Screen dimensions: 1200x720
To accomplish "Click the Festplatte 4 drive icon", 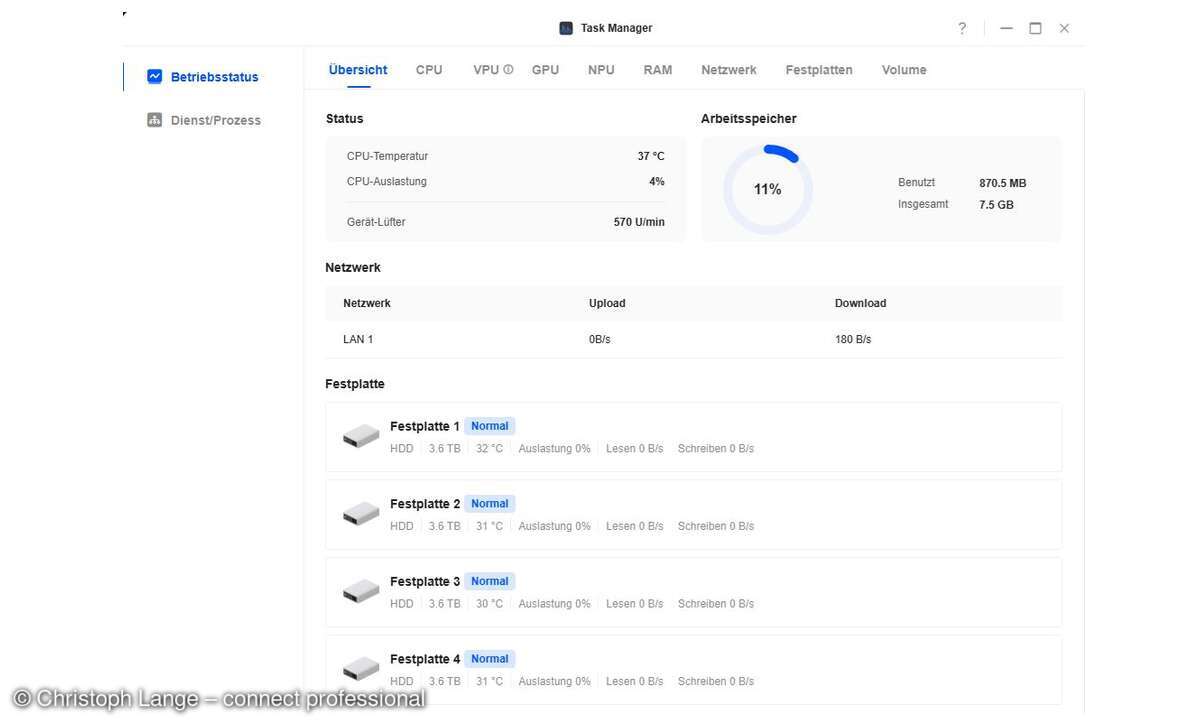I will 361,669.
